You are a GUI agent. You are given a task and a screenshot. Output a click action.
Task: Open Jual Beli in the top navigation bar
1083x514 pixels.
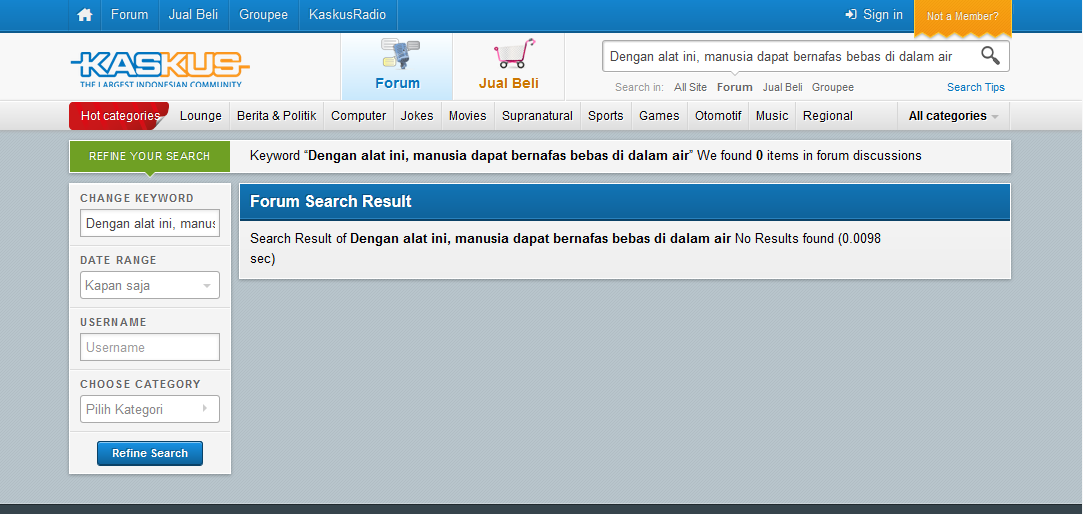pyautogui.click(x=193, y=15)
